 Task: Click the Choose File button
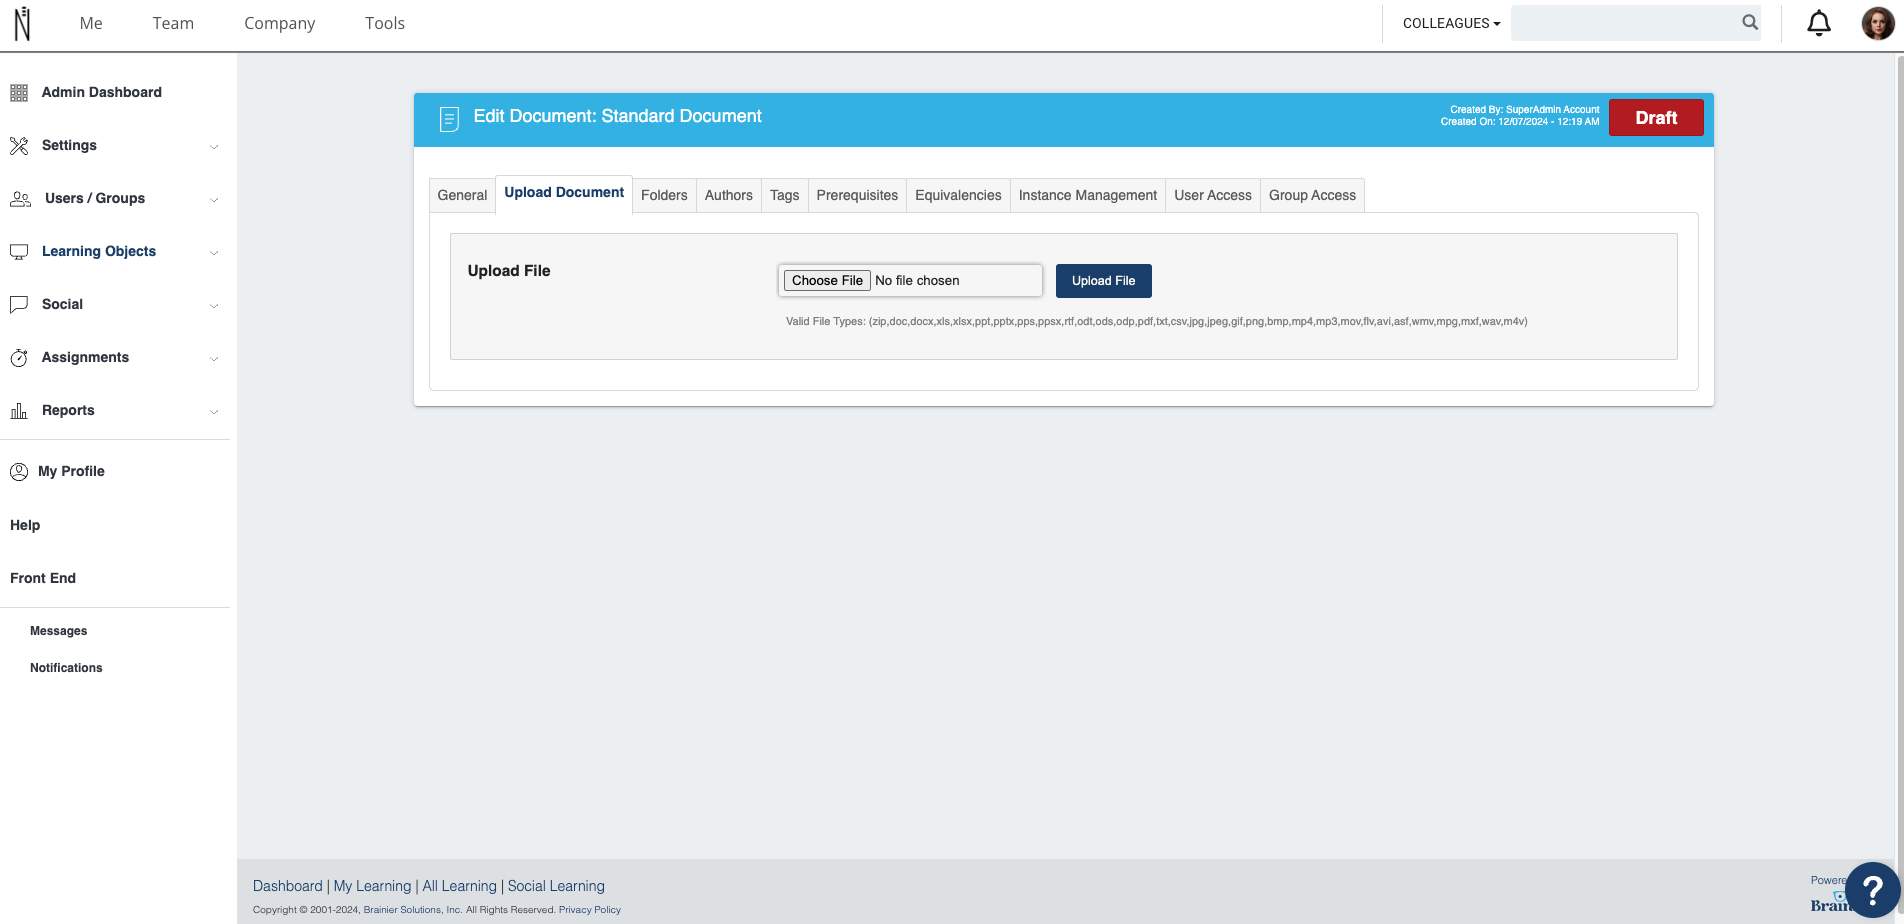click(x=827, y=281)
